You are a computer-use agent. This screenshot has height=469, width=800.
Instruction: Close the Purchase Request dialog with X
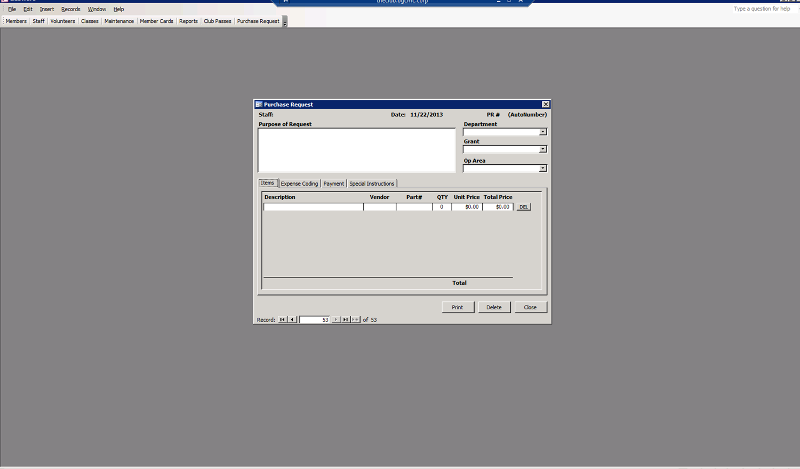click(x=545, y=104)
